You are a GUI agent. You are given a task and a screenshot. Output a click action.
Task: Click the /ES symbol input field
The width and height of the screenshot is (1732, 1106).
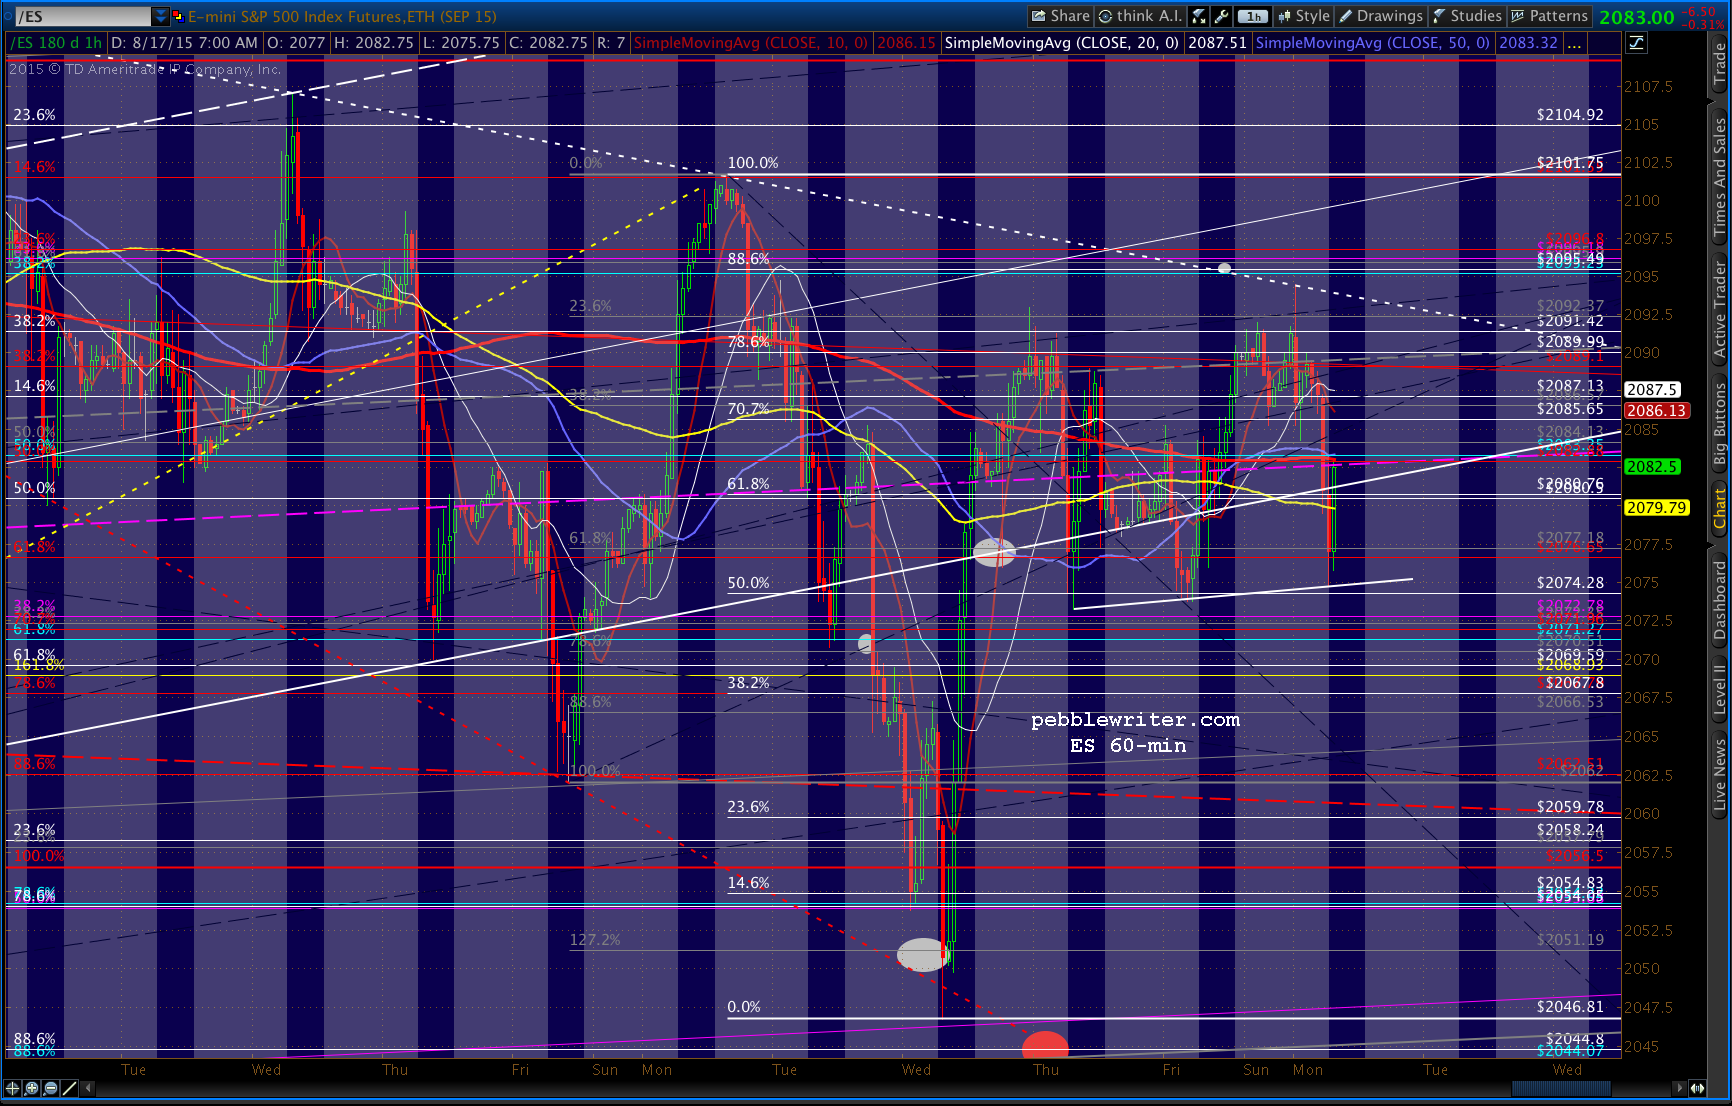(83, 16)
